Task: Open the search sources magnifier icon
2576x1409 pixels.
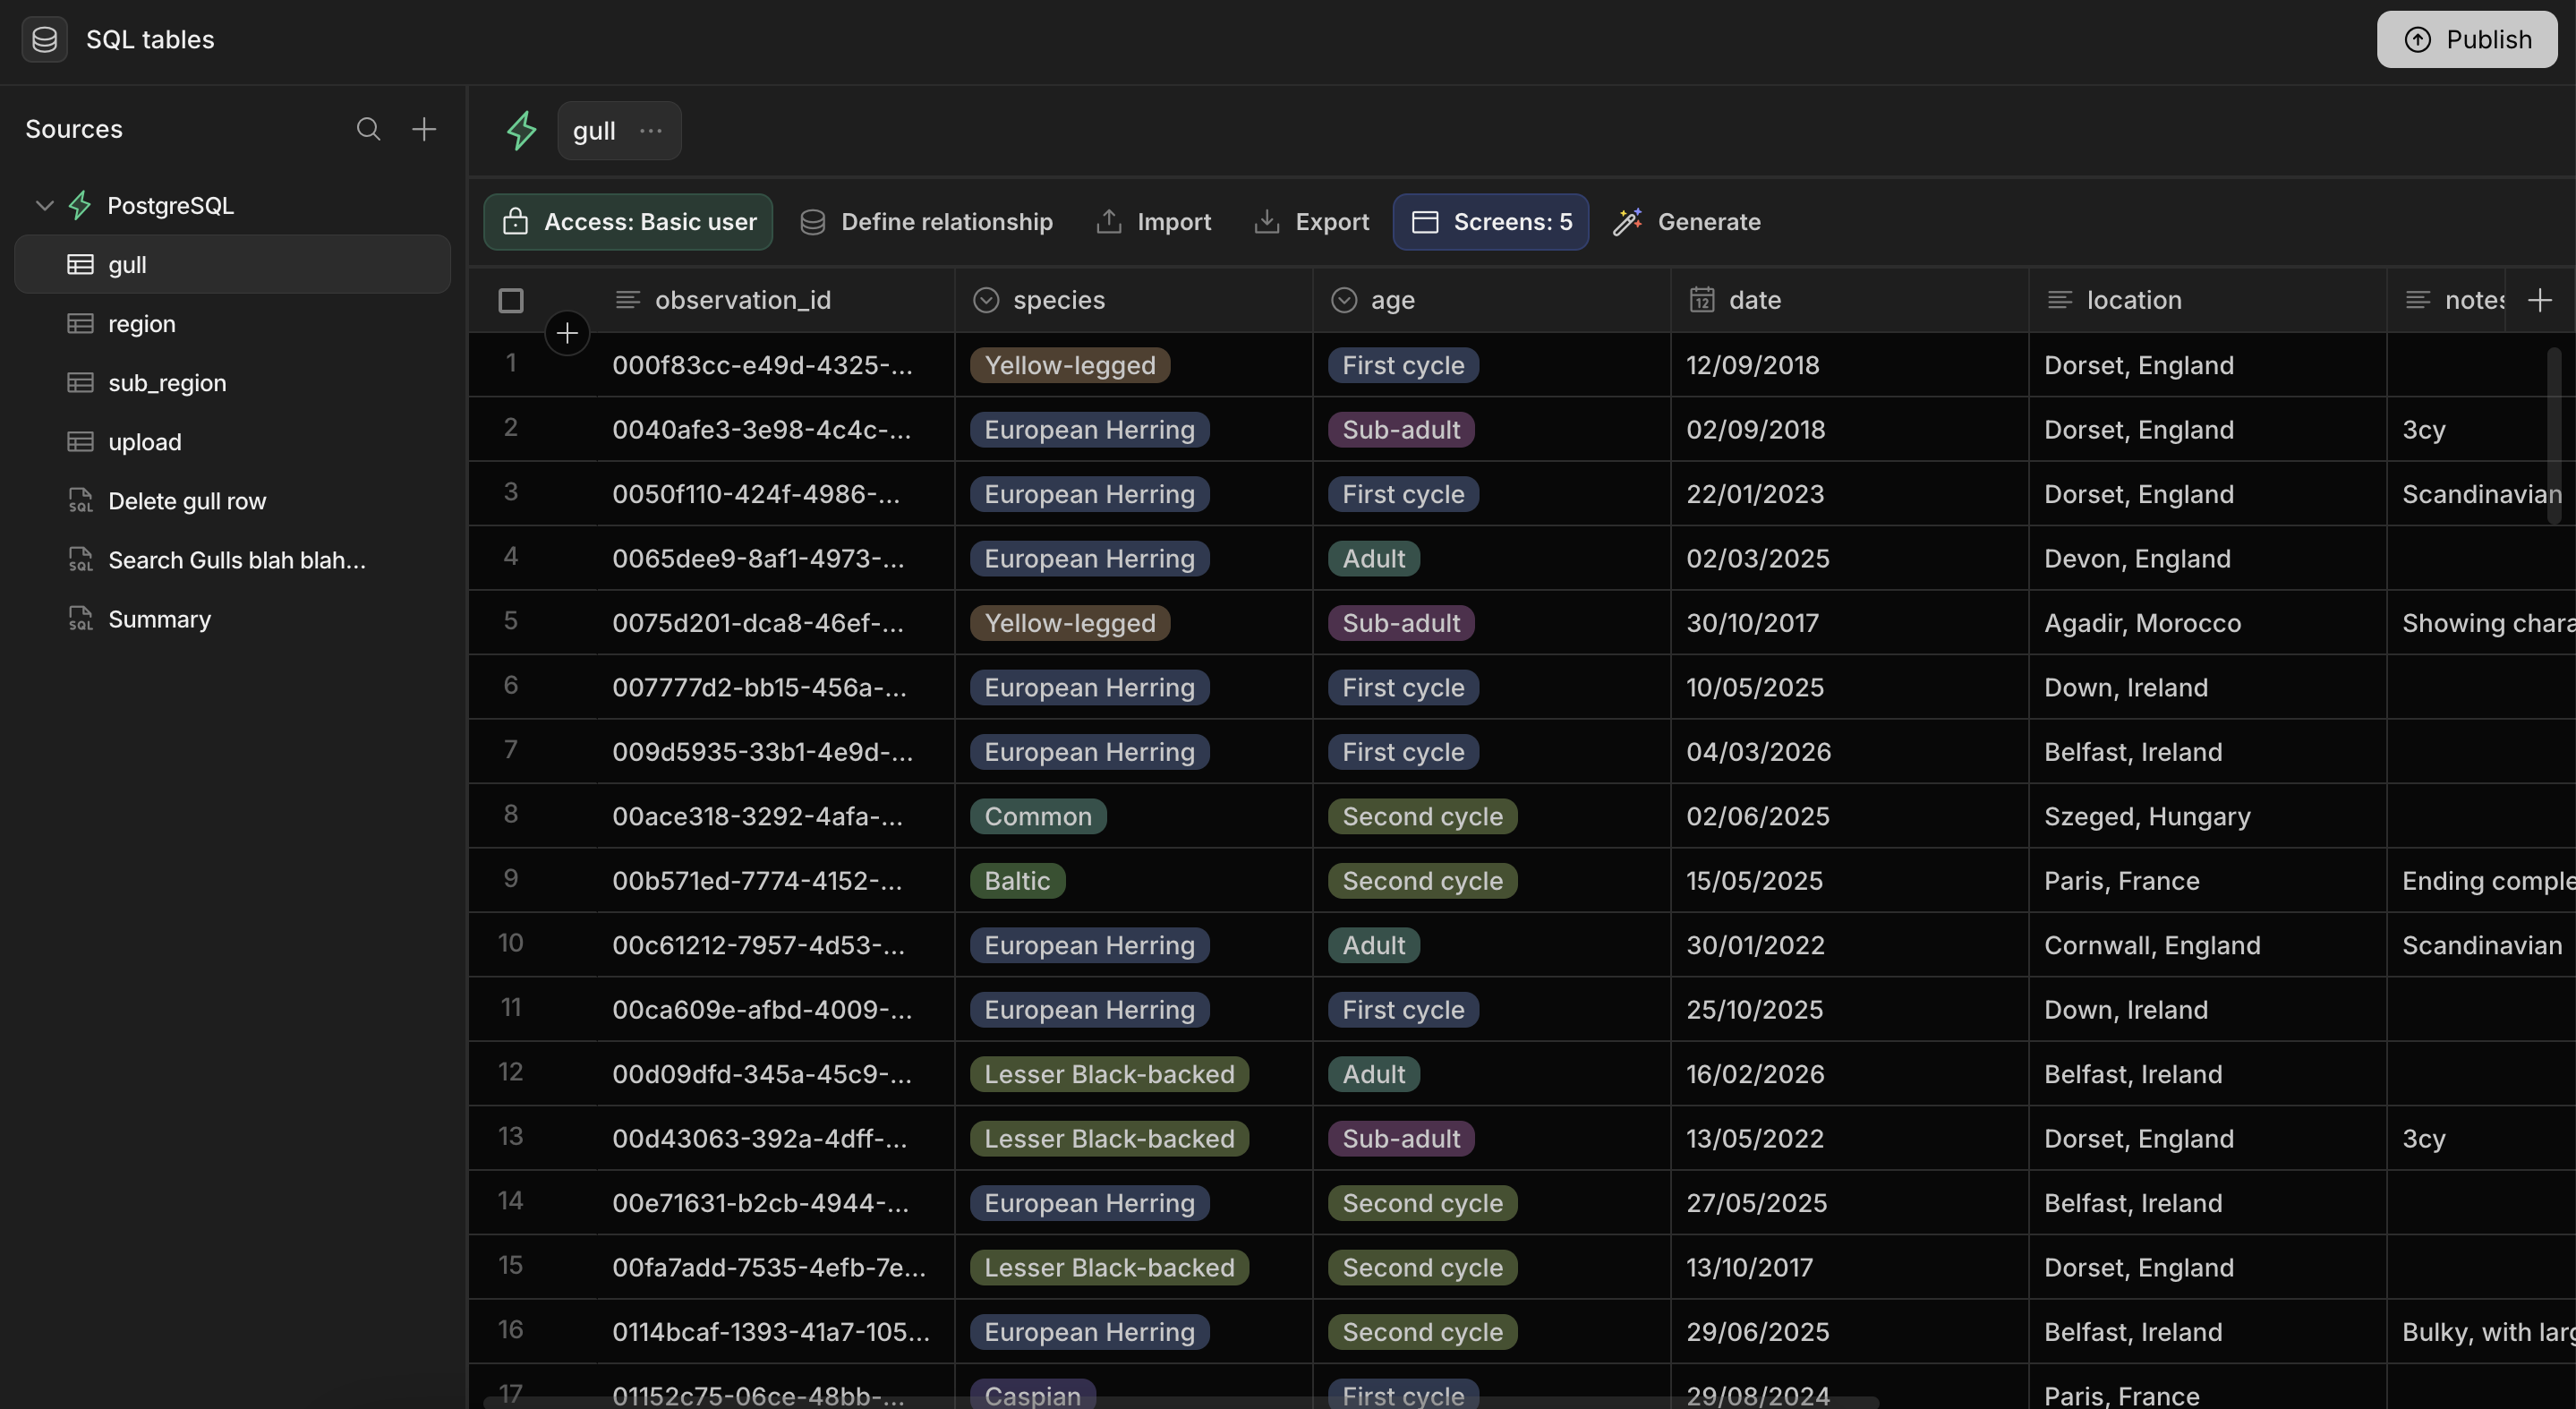Action: click(368, 129)
